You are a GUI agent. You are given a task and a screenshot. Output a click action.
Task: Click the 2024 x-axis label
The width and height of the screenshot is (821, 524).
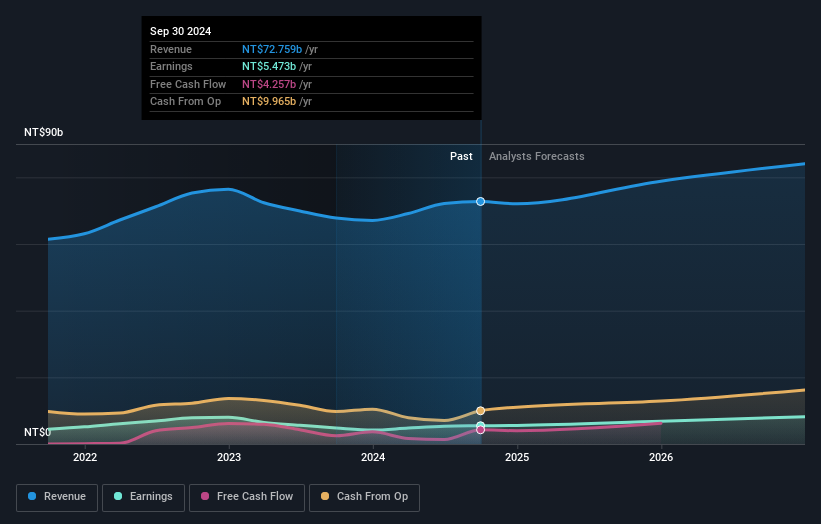click(373, 457)
